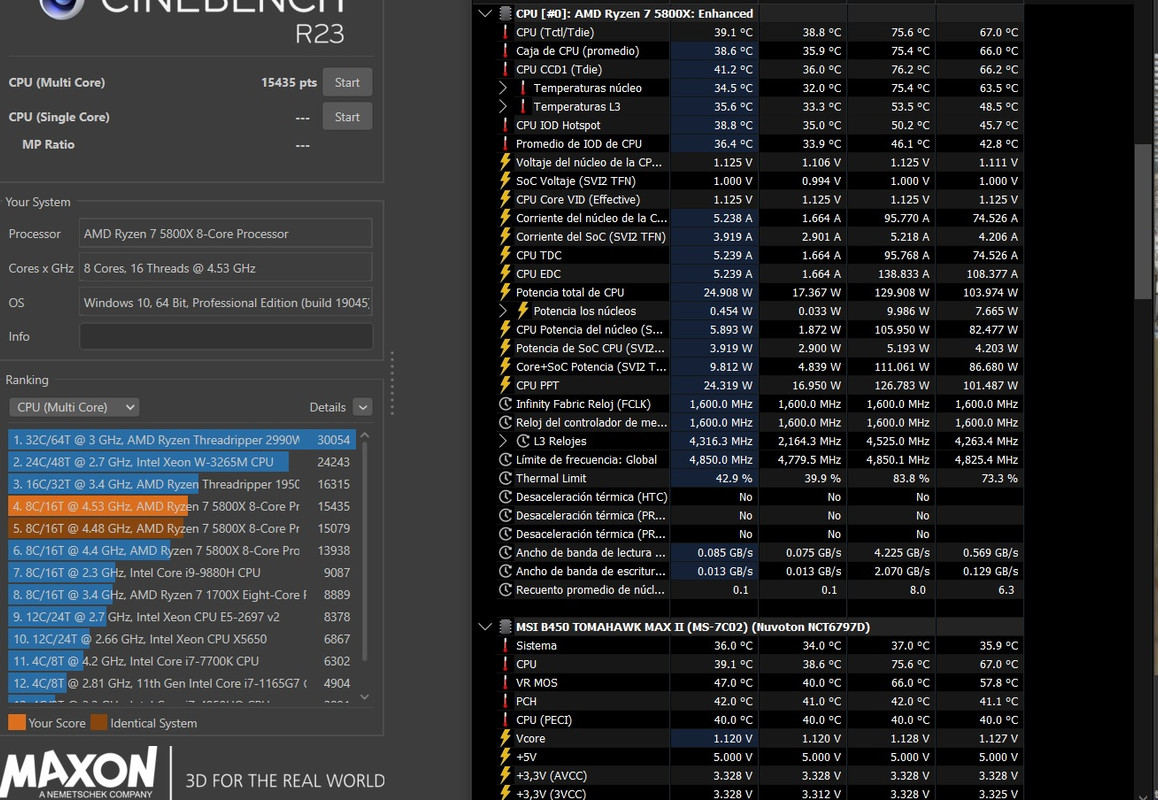Select ranking entry 2 Intel Xeon W-3265M
1158x800 pixels.
coord(182,462)
